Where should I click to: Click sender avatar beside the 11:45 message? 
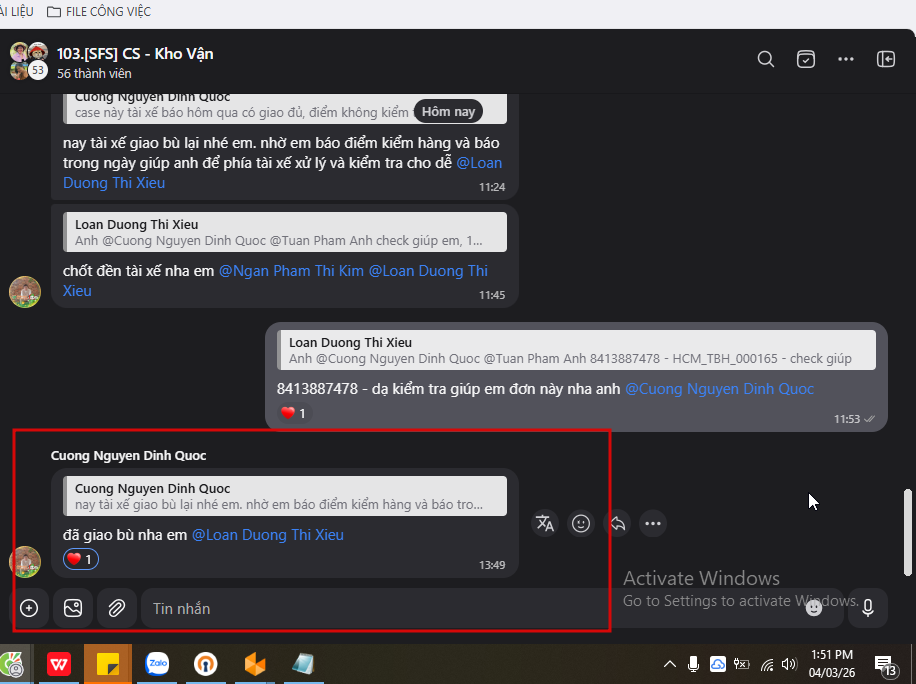(25, 292)
